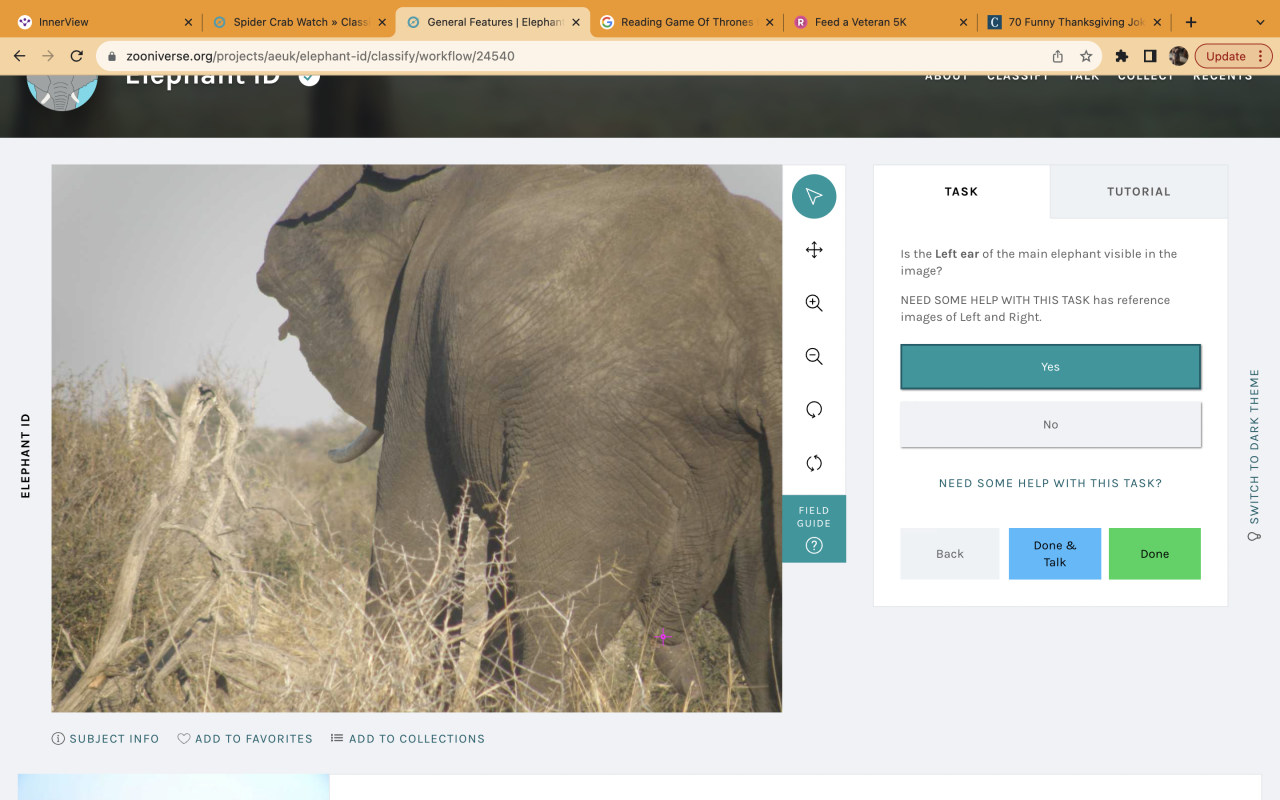Image resolution: width=1280 pixels, height=800 pixels.
Task: Zoom in on the elephant image
Action: click(x=814, y=303)
